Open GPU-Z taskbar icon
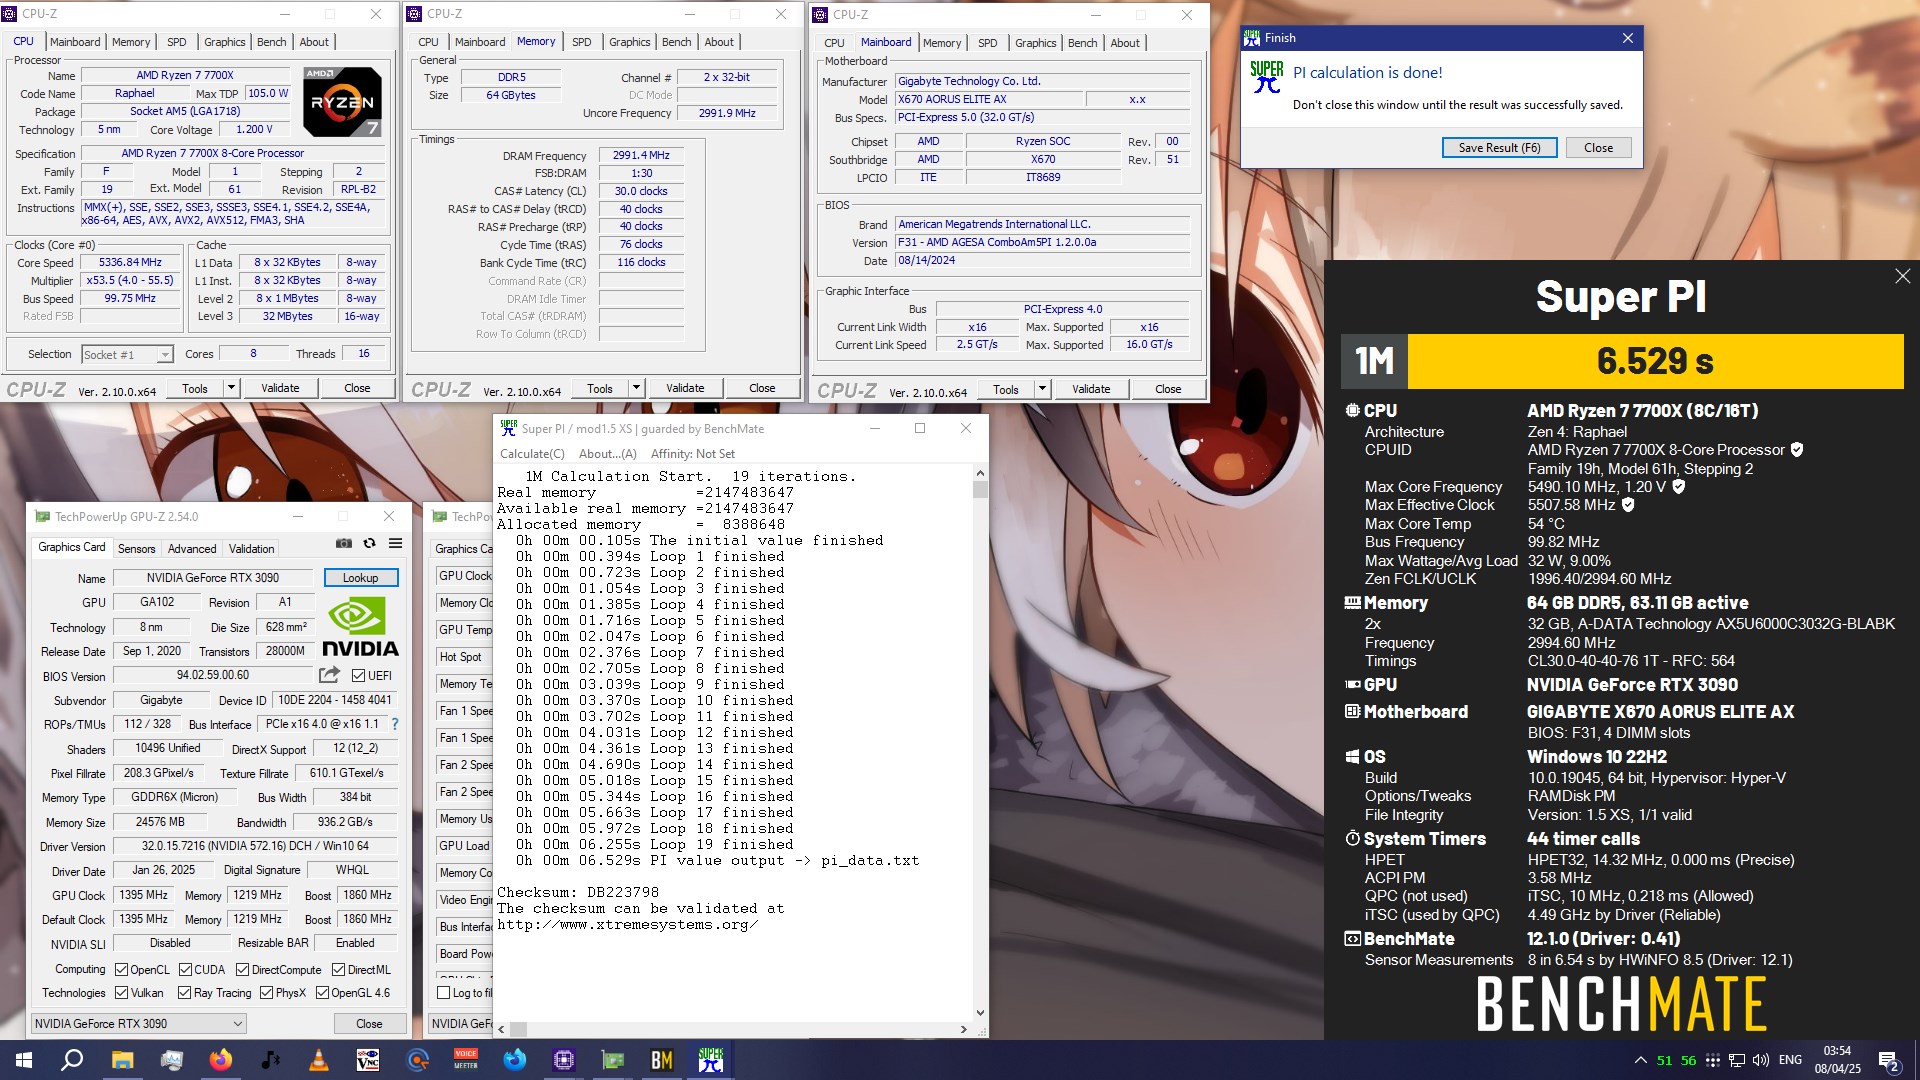This screenshot has width=1920, height=1080. [x=612, y=1060]
